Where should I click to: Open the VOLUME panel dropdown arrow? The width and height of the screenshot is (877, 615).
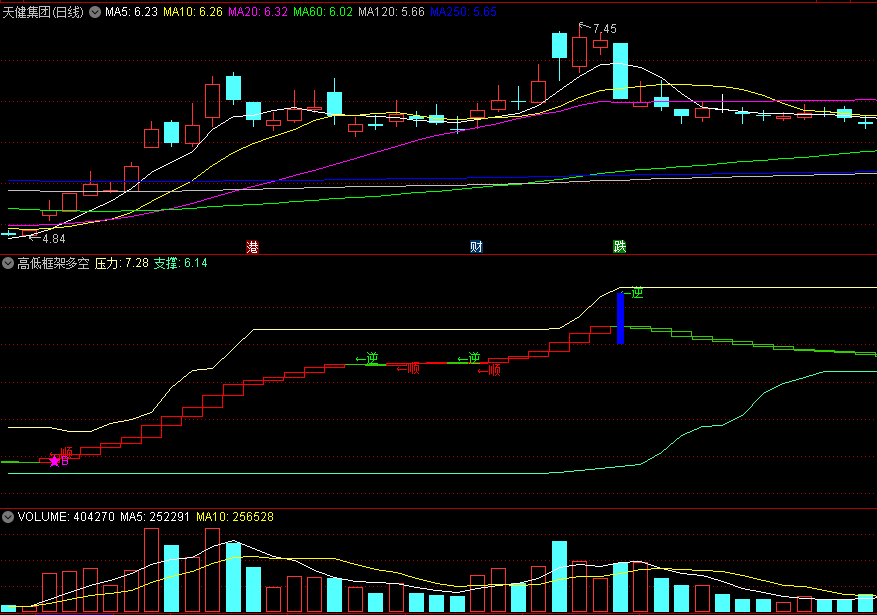click(x=8, y=517)
